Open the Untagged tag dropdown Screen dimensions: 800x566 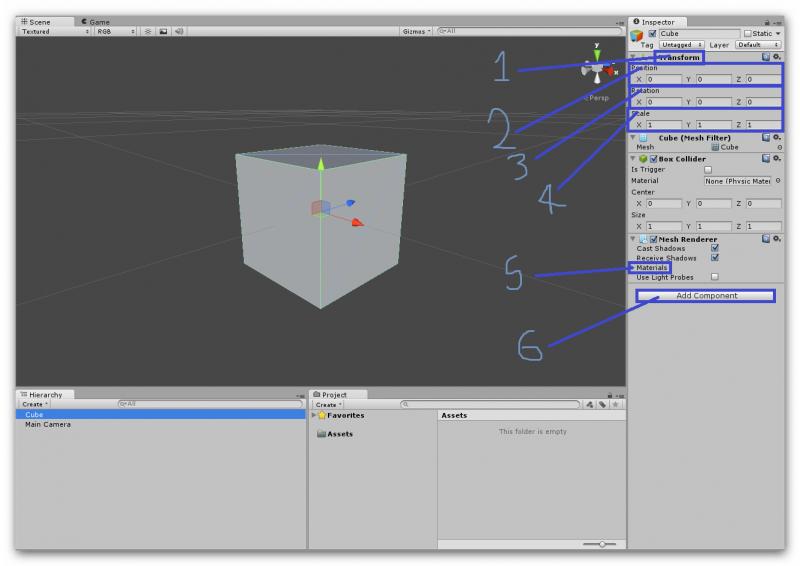(x=682, y=45)
